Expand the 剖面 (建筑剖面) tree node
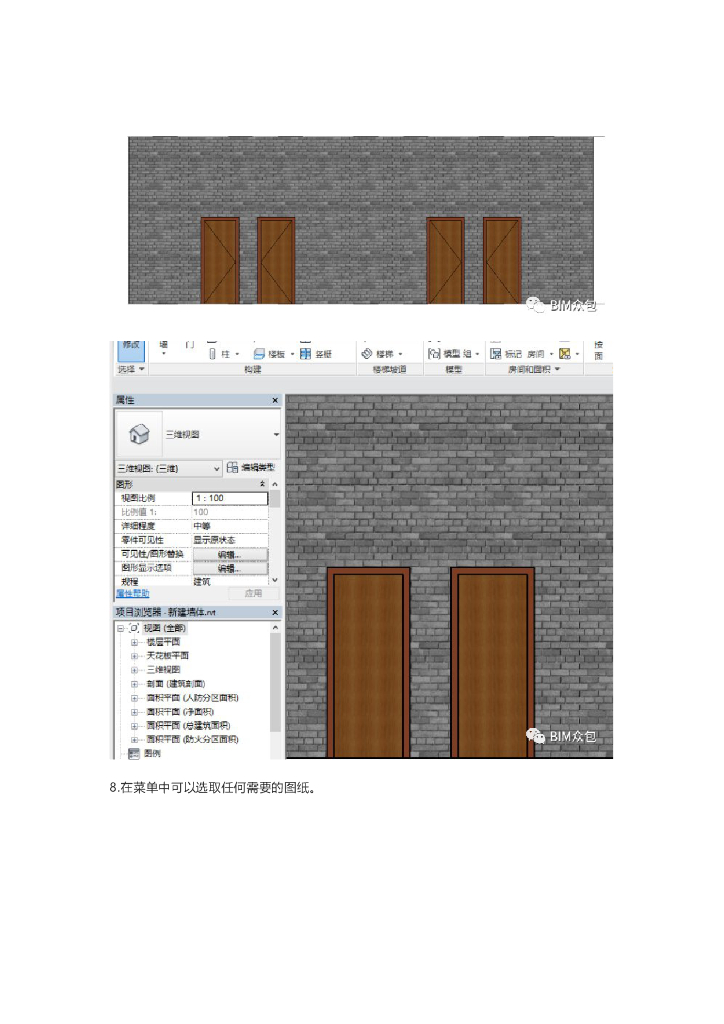The image size is (724, 1024). pyautogui.click(x=134, y=684)
